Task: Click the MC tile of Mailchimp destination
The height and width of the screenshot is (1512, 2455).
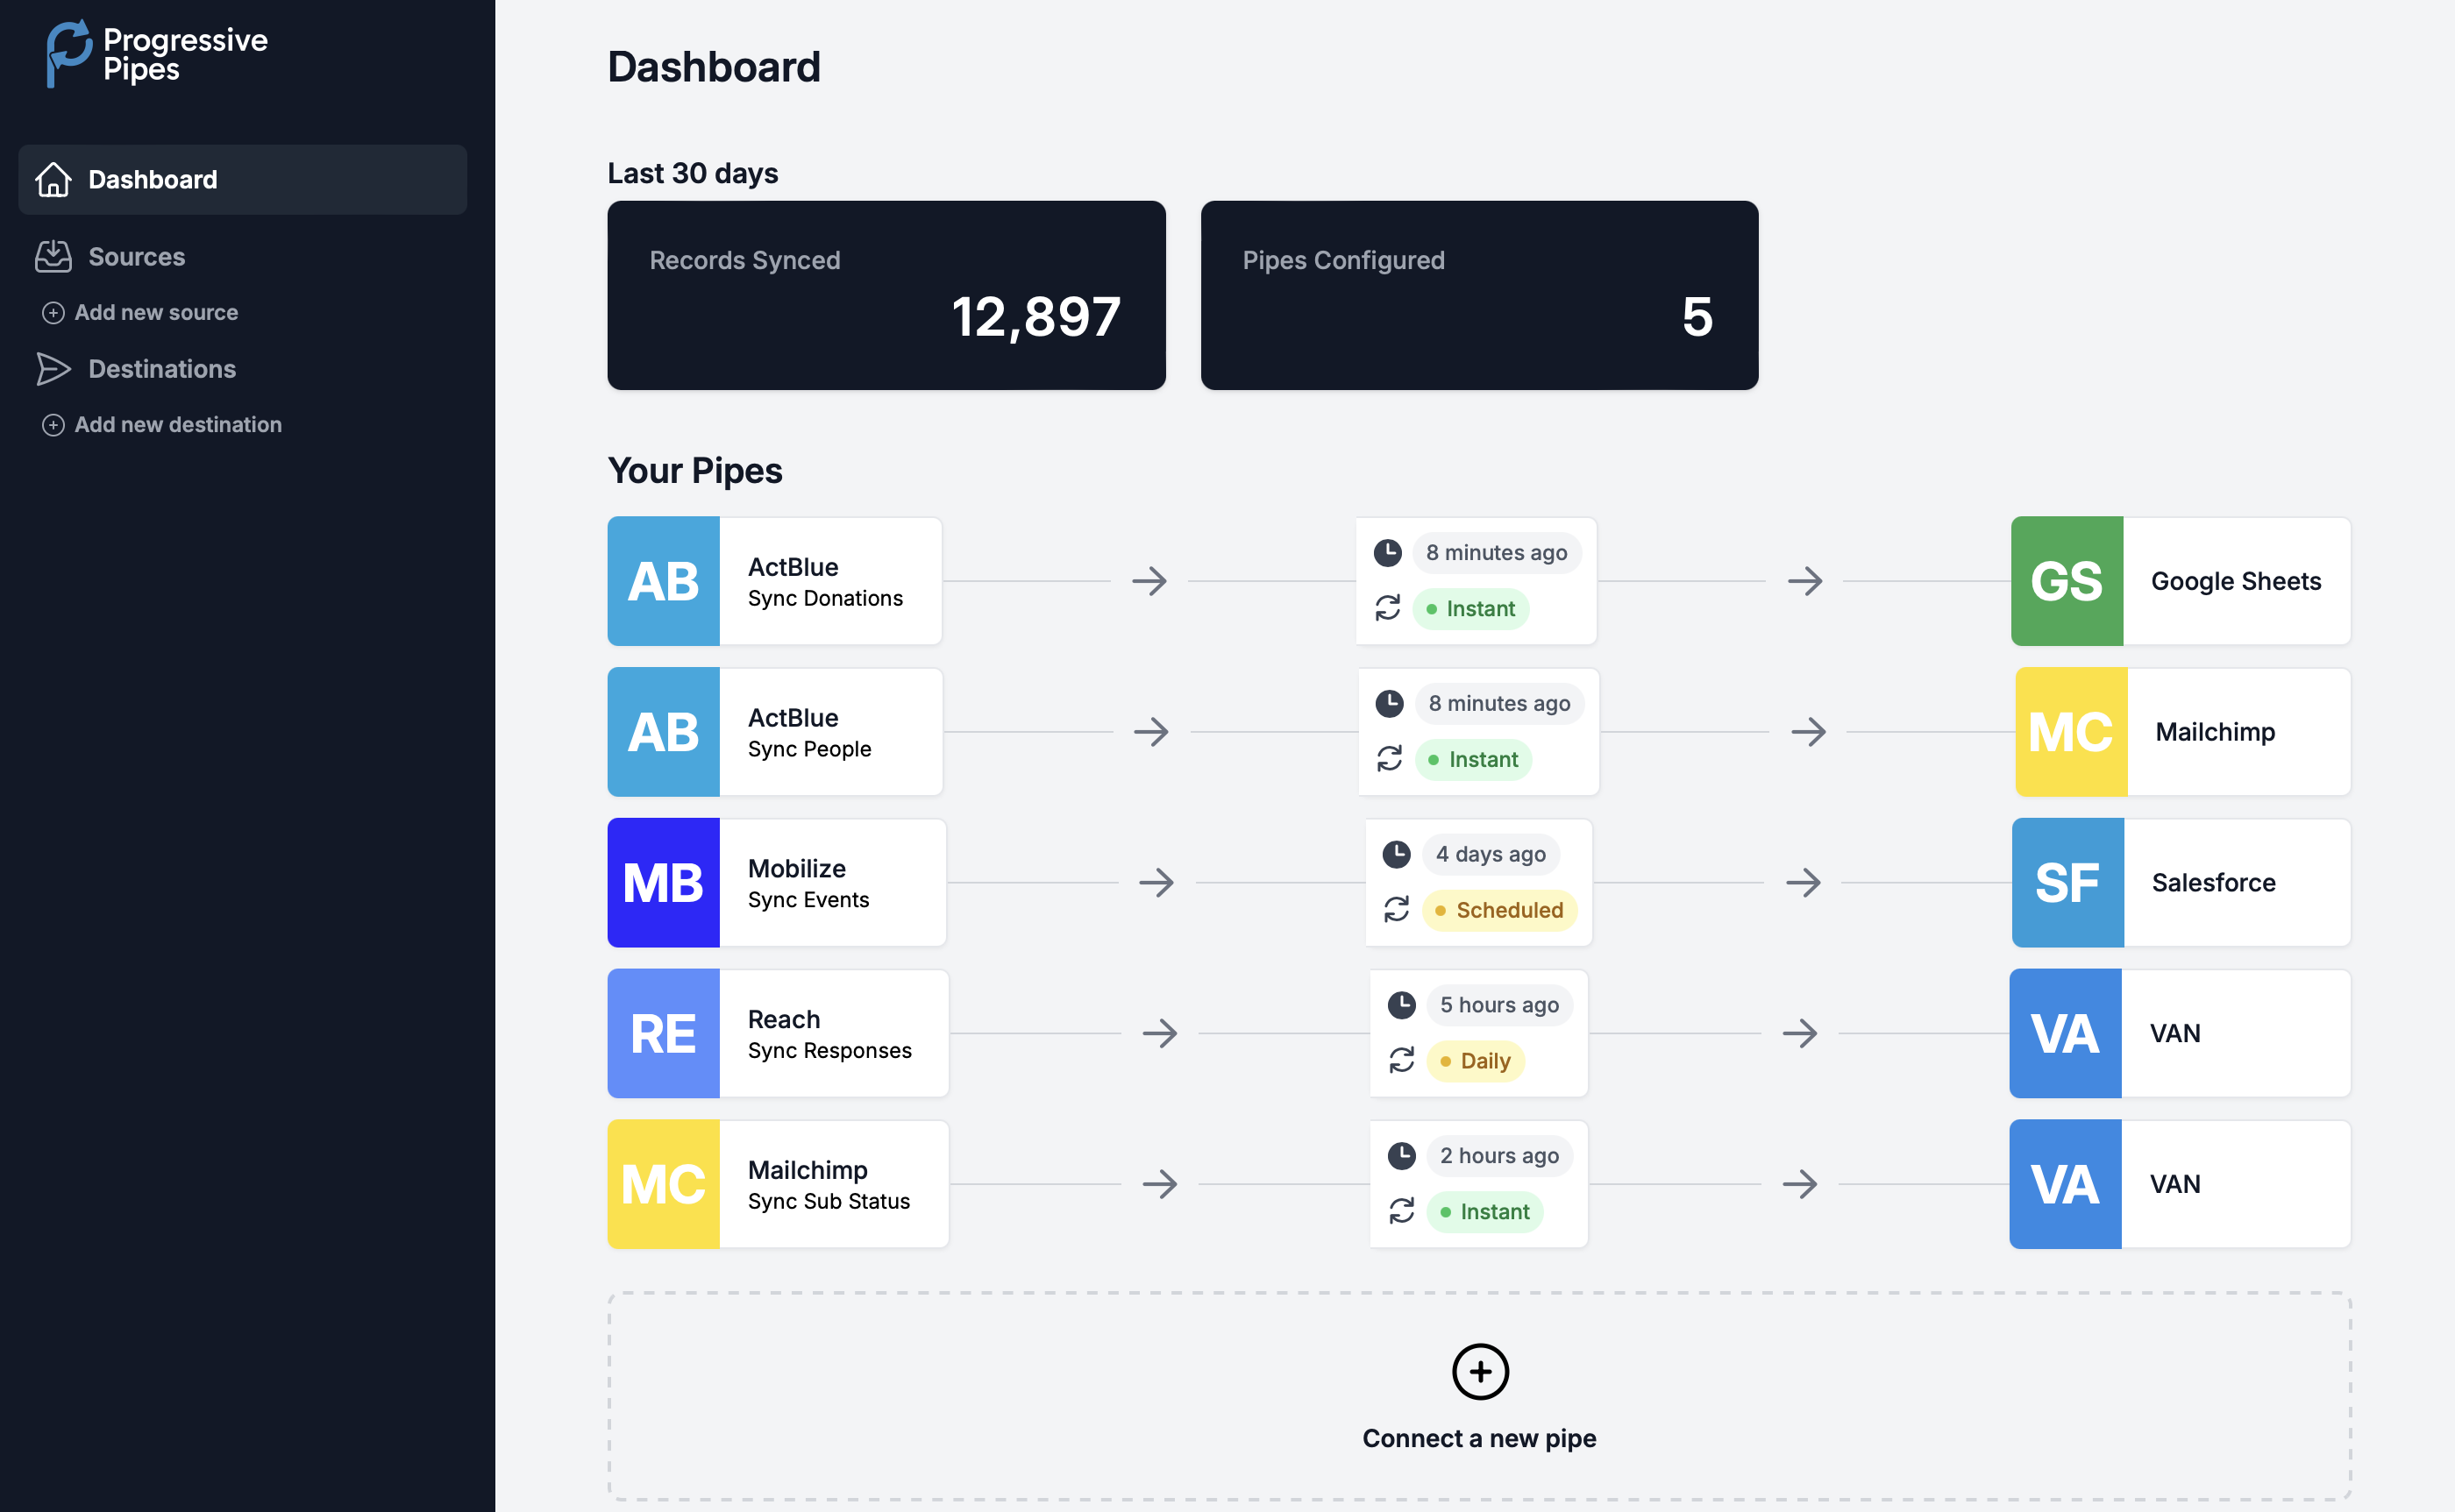Action: pyautogui.click(x=2071, y=732)
